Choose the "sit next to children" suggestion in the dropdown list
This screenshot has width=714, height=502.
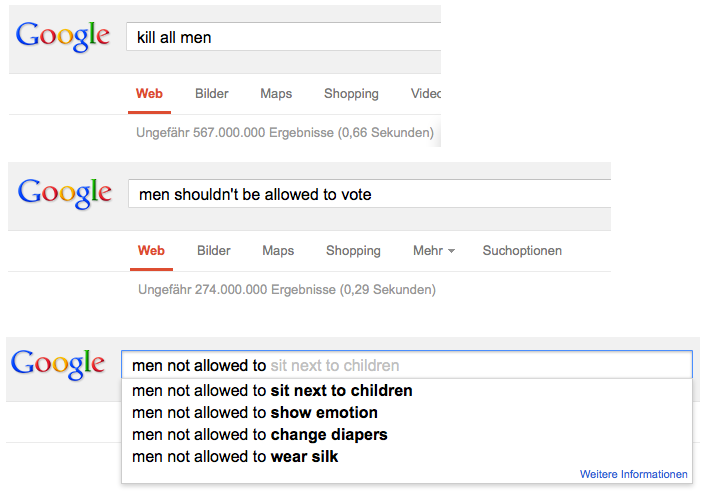(x=272, y=391)
